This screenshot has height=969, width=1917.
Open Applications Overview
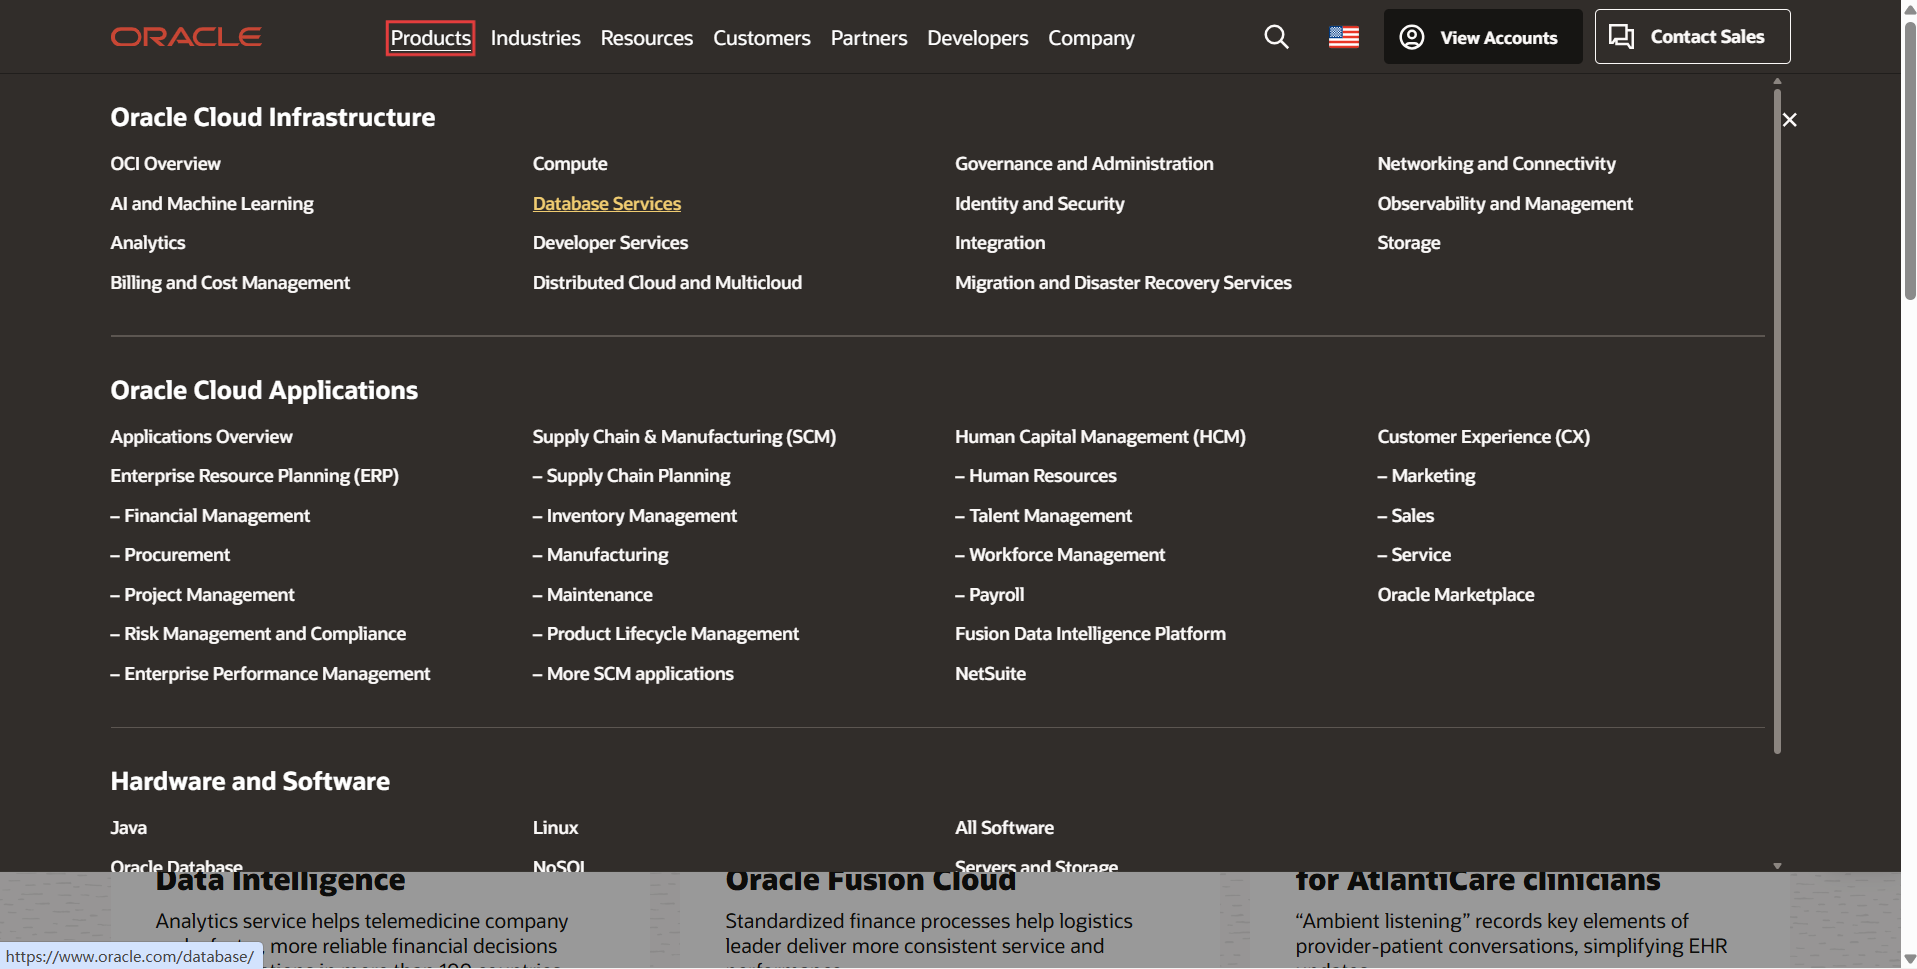click(201, 437)
